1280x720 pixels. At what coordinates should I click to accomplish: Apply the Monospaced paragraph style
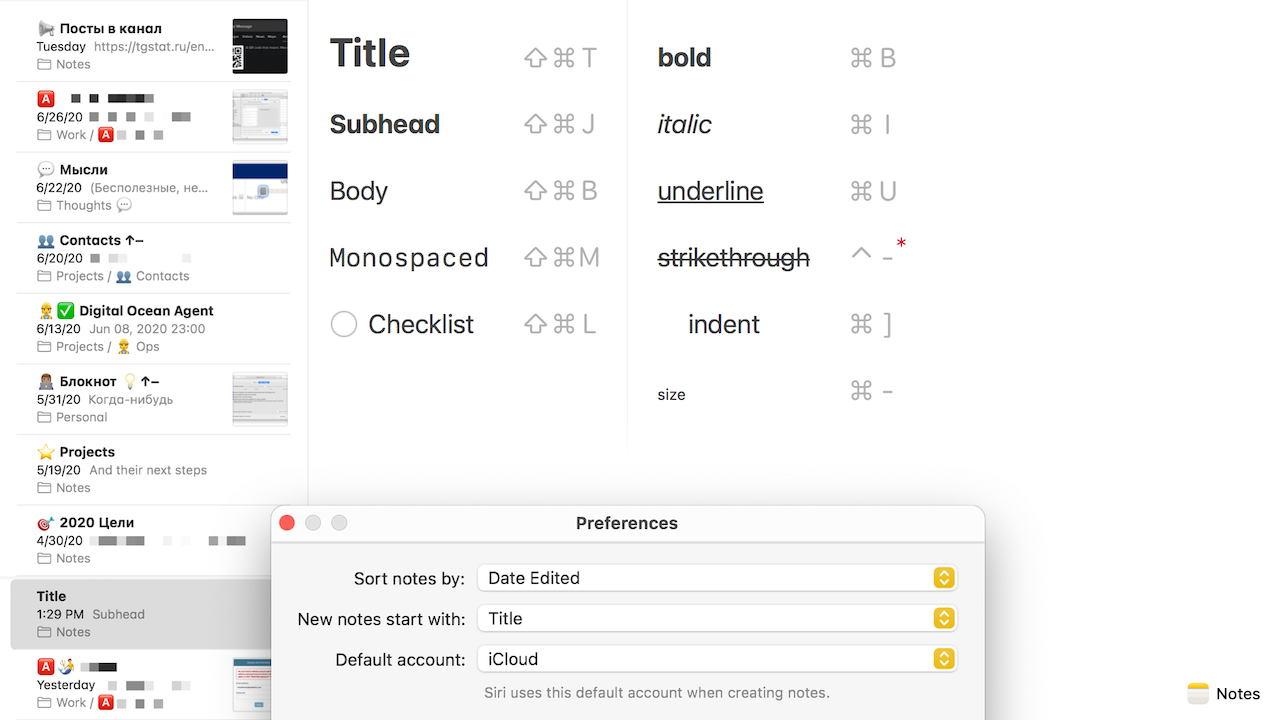(x=409, y=257)
